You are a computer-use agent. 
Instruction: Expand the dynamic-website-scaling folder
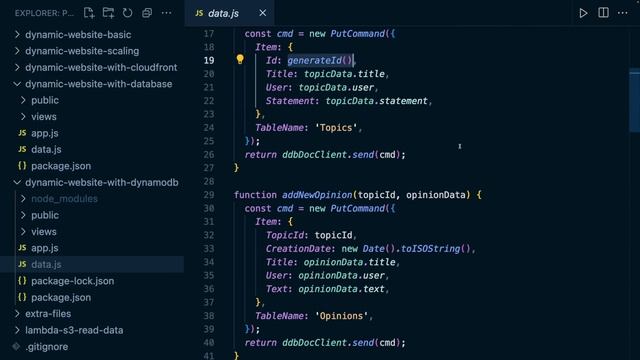(82, 51)
